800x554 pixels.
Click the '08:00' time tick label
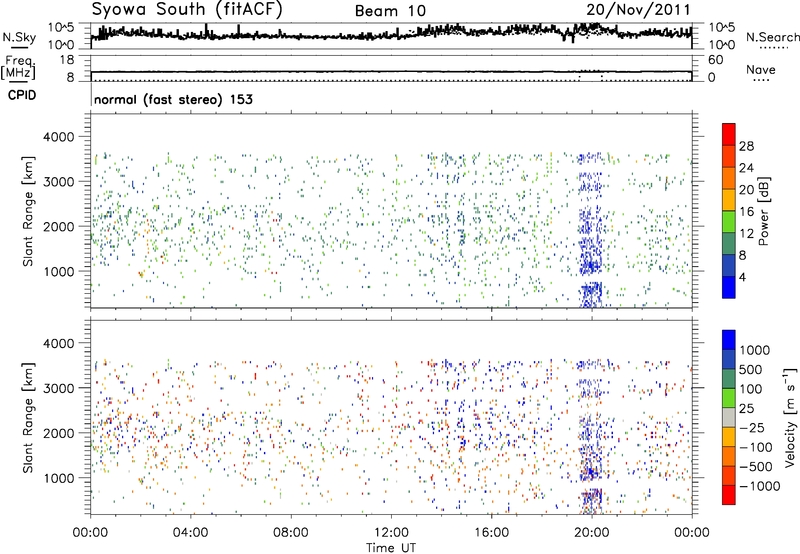point(290,533)
